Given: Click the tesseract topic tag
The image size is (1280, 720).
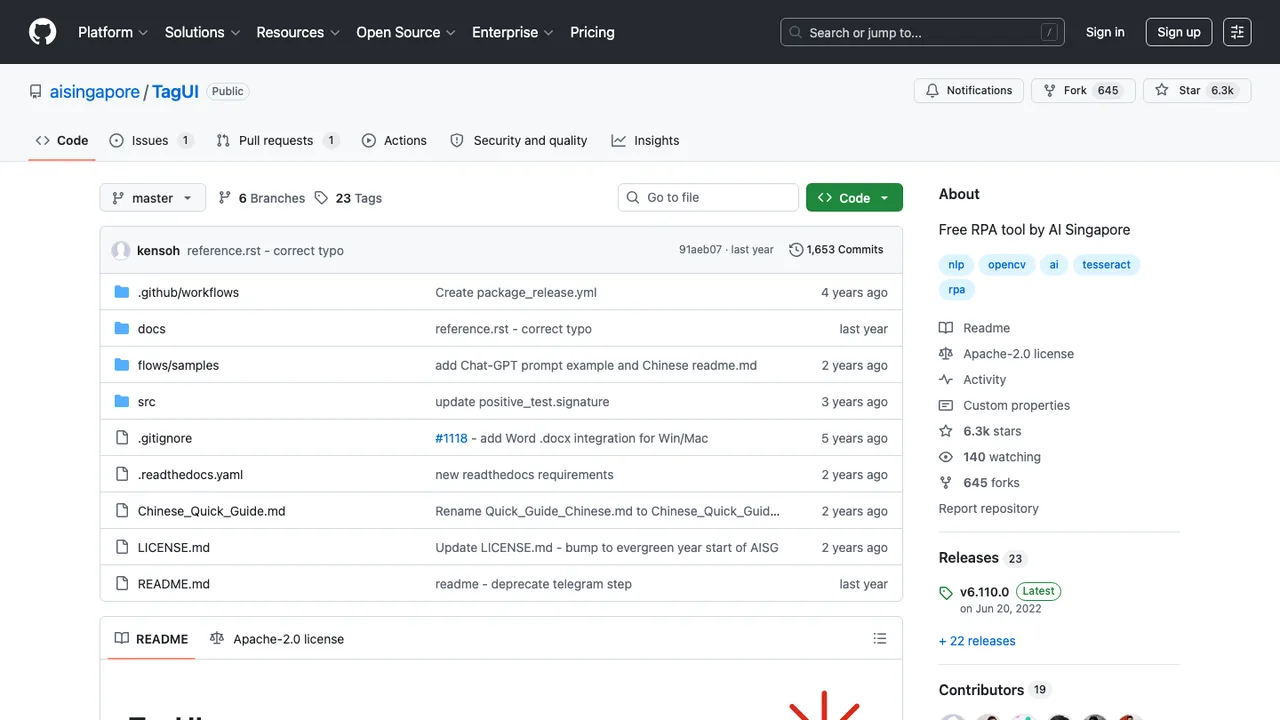Looking at the screenshot, I should (x=1106, y=265).
